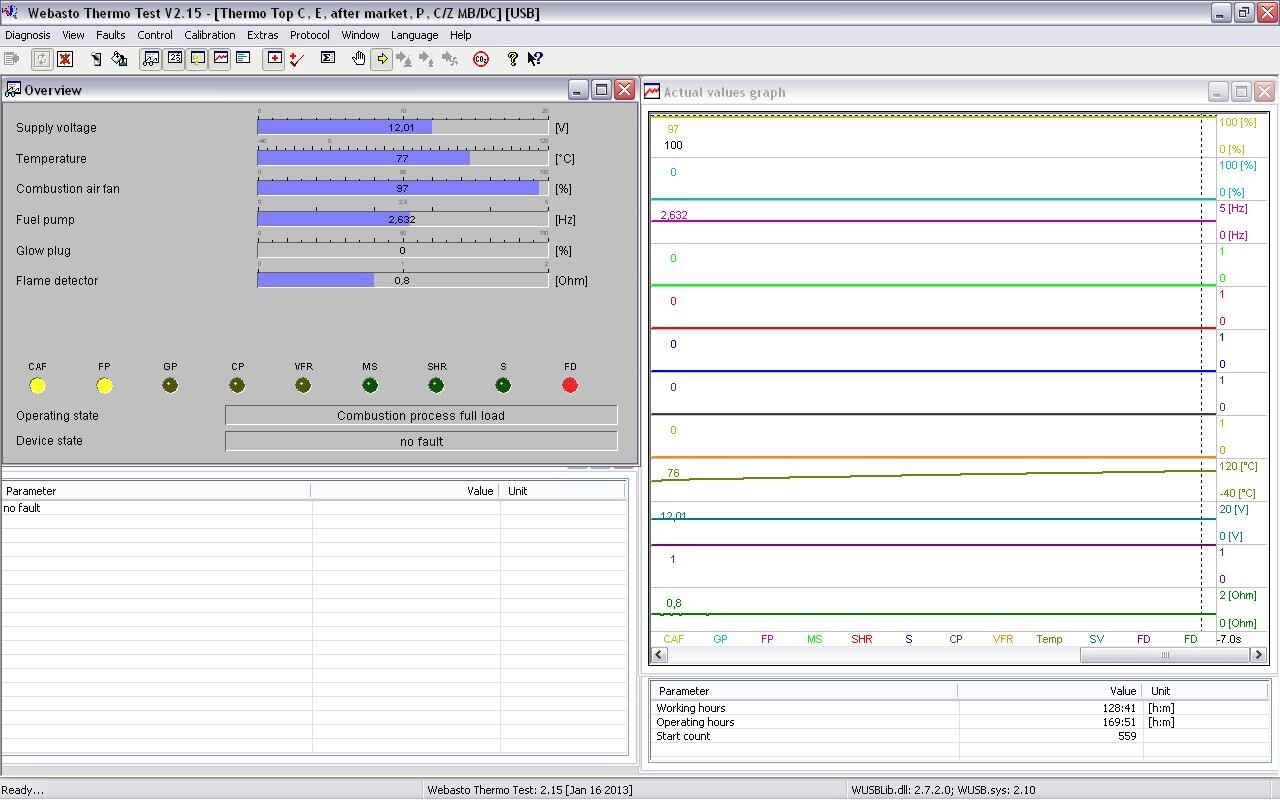Maximize the Overview child window
The image size is (1280, 800).
(x=601, y=90)
